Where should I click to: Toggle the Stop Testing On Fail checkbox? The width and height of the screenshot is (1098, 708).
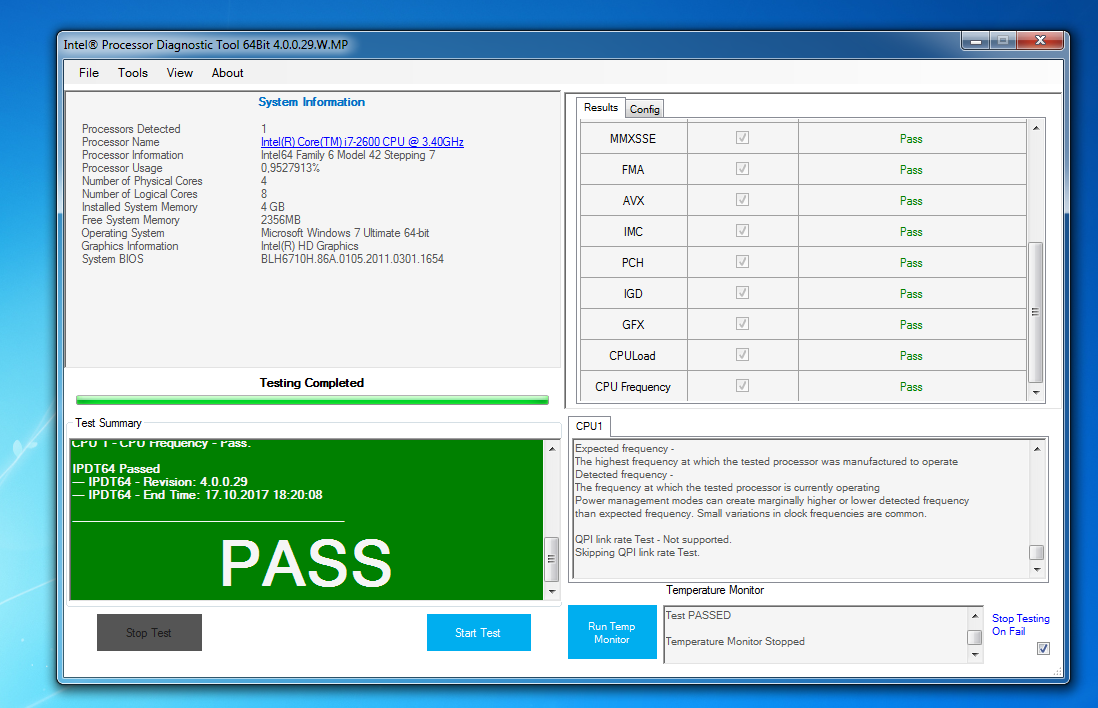click(x=1043, y=649)
